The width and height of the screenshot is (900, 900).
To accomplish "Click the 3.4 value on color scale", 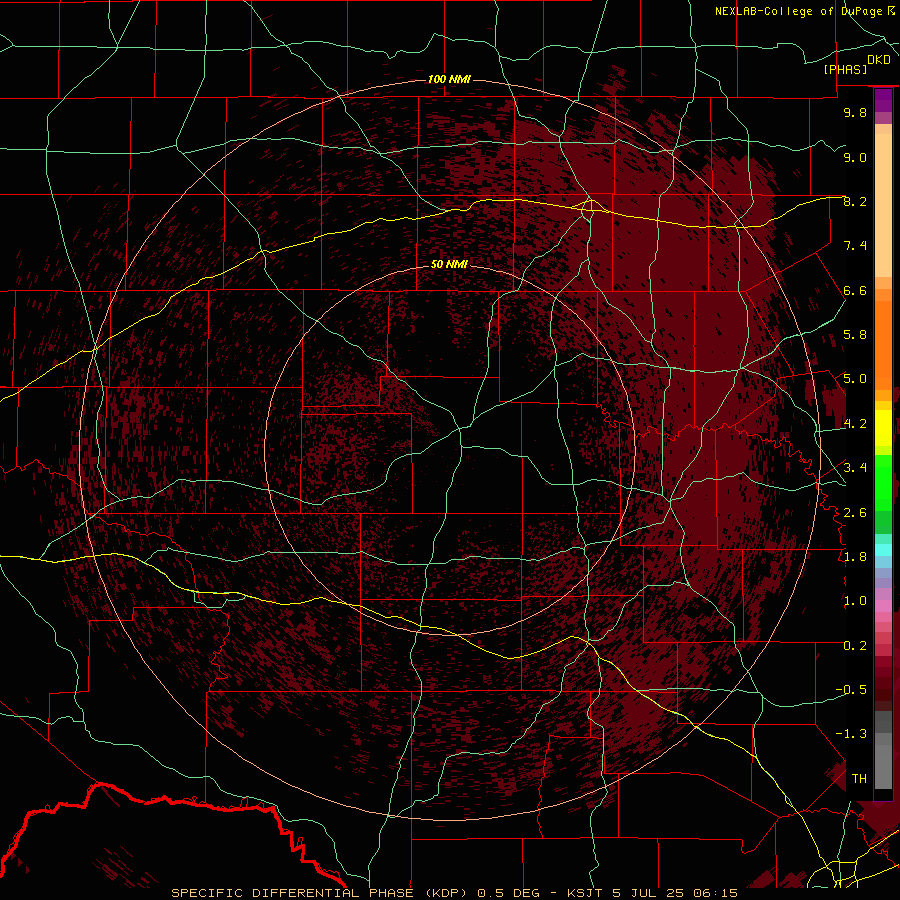I will pyautogui.click(x=855, y=467).
